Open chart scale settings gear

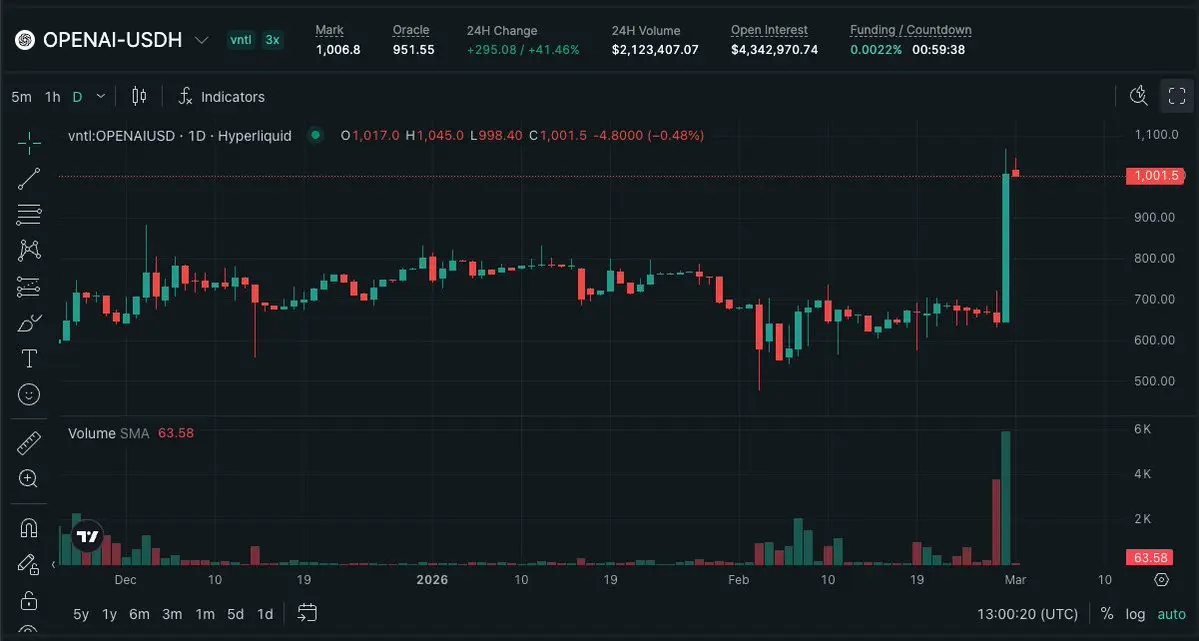pyautogui.click(x=1162, y=580)
